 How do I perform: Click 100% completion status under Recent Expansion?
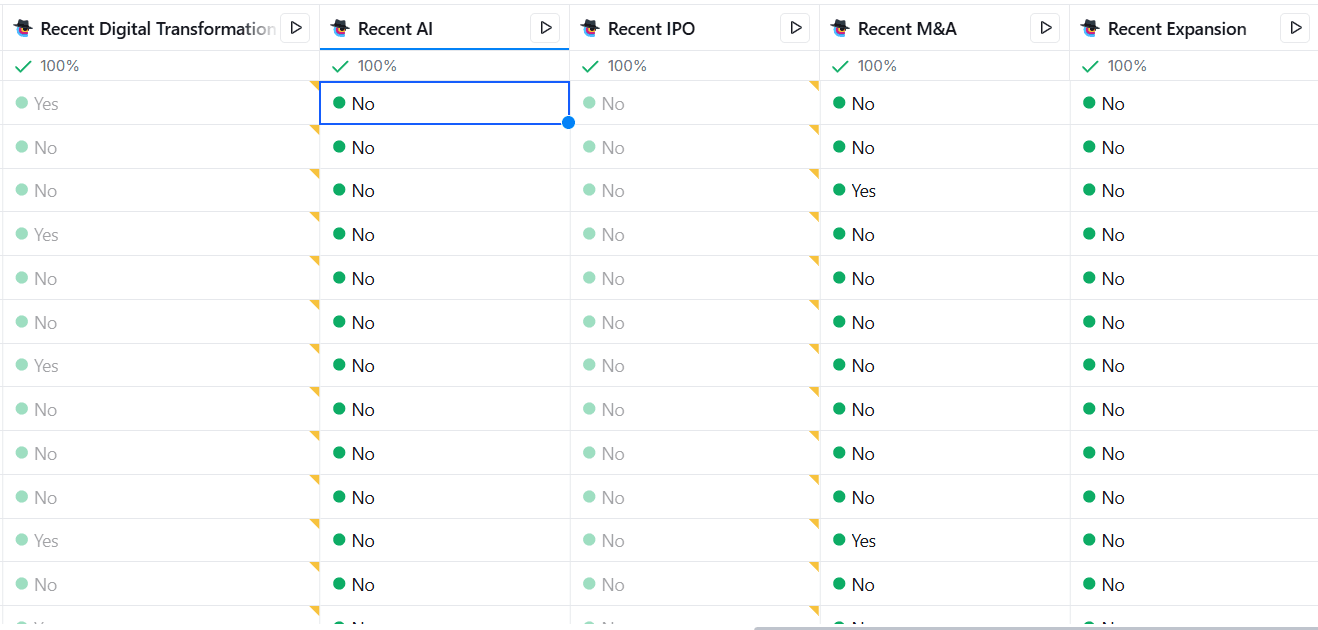[1114, 66]
